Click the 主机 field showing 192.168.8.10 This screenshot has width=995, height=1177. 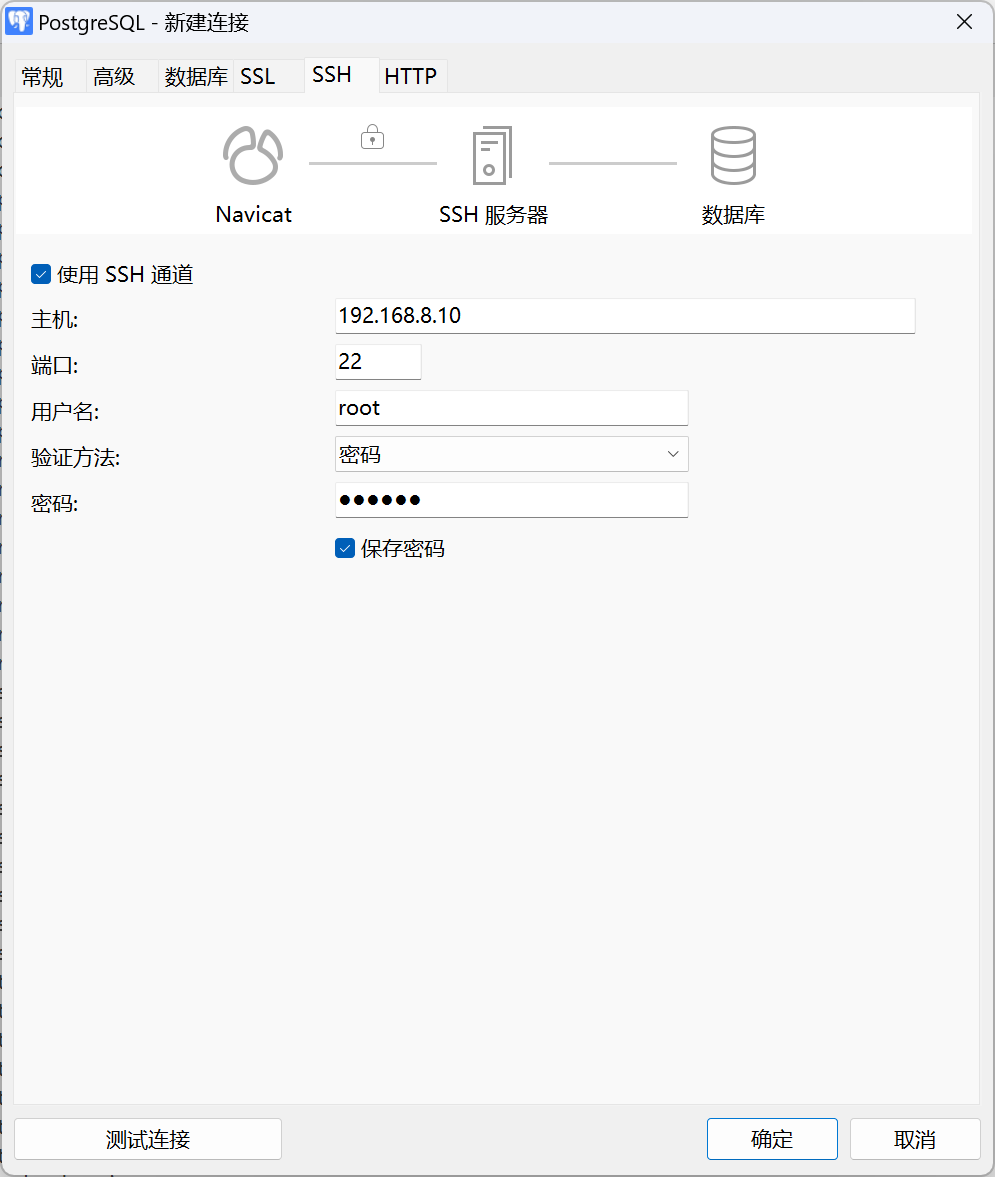pyautogui.click(x=625, y=316)
